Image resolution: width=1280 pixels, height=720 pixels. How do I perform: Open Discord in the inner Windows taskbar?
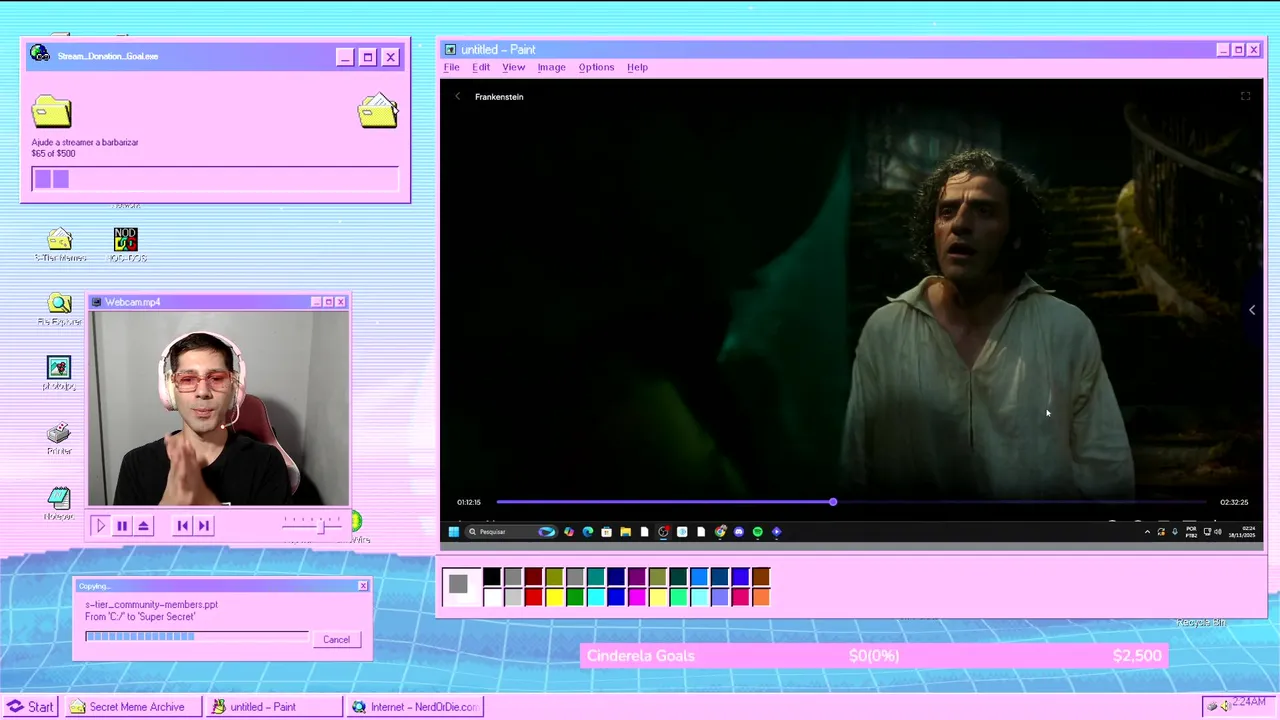click(738, 532)
